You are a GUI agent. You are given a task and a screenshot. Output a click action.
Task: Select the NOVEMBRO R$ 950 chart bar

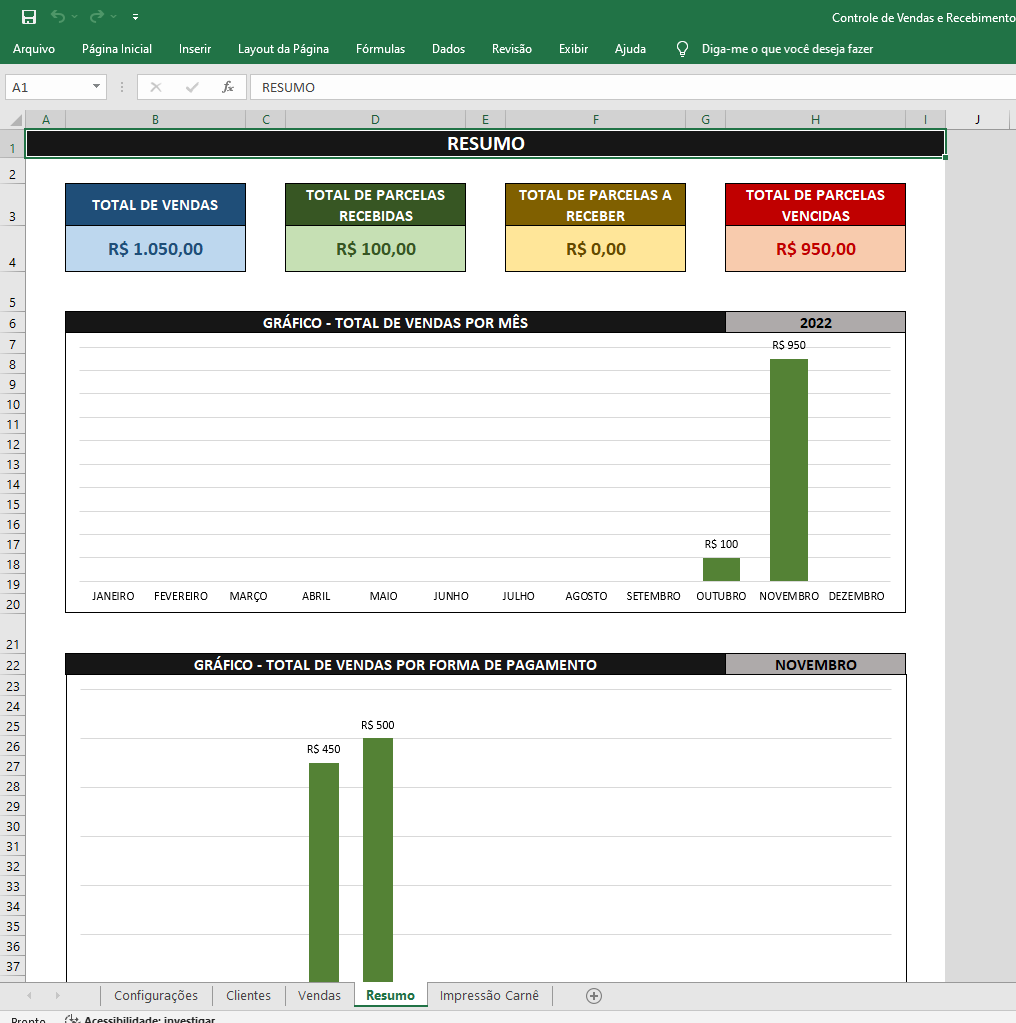coord(788,470)
